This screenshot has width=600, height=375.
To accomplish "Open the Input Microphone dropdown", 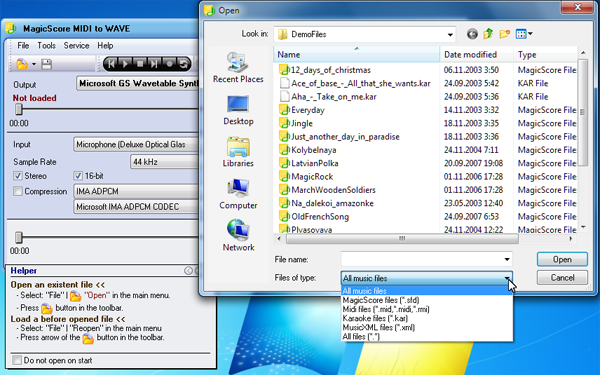I will [x=136, y=144].
